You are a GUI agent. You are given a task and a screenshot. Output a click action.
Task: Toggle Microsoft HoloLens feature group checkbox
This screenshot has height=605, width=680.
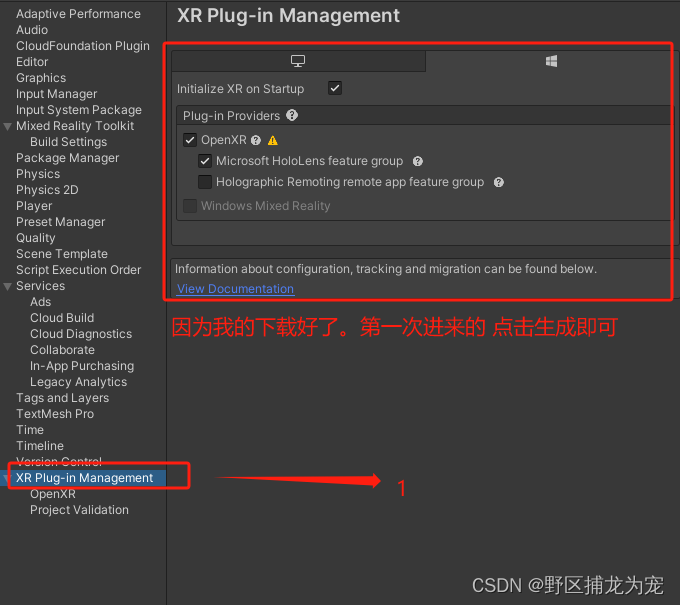click(205, 161)
